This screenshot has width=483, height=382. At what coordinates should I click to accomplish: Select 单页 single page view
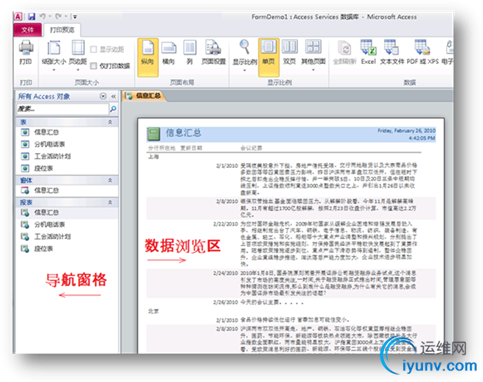pyautogui.click(x=268, y=57)
